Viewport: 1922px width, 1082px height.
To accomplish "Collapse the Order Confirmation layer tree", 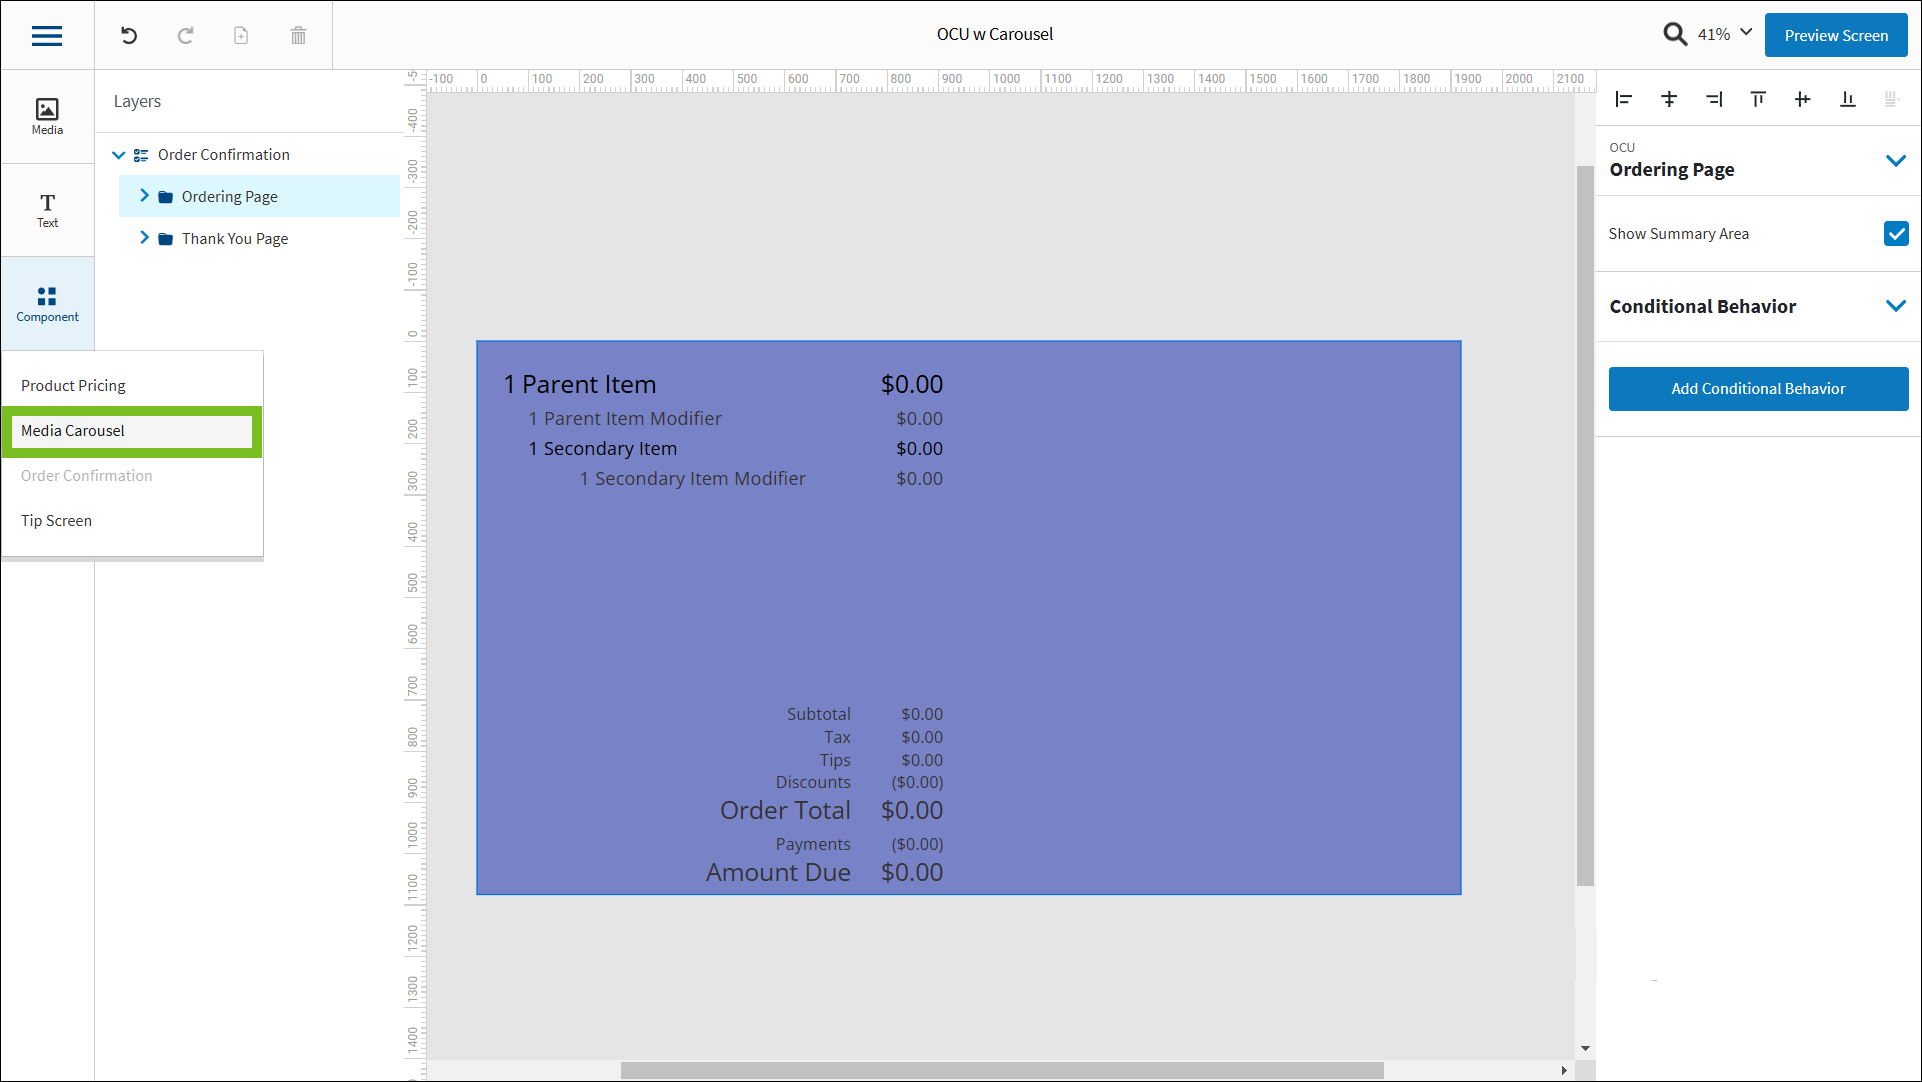I will click(x=119, y=155).
